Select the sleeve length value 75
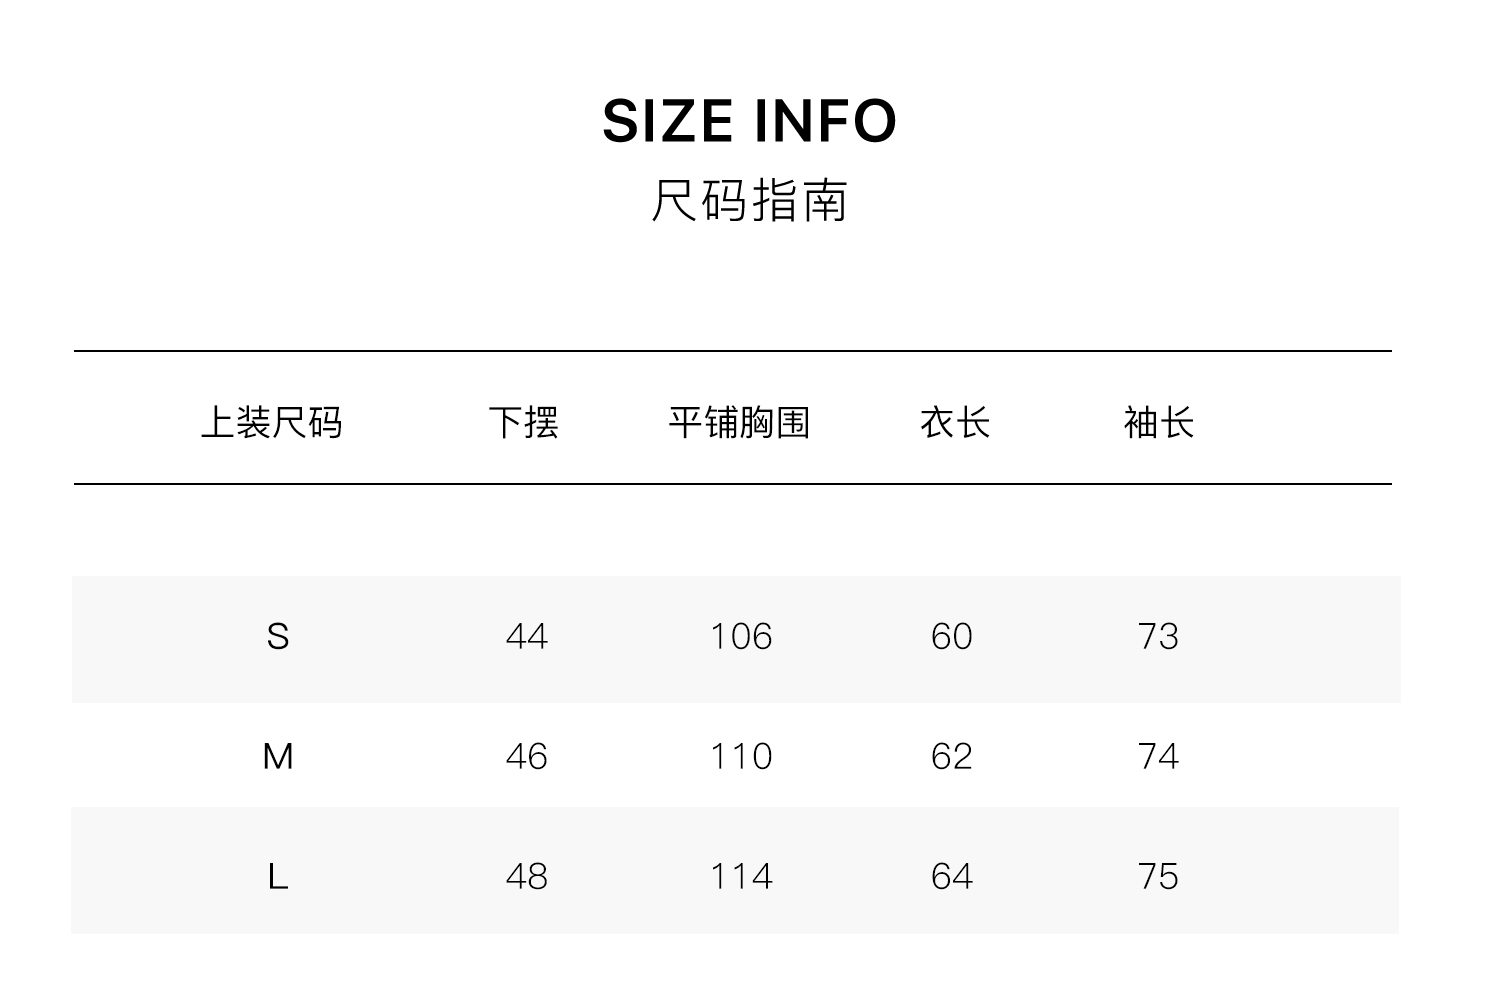The image size is (1500, 998). click(1158, 877)
